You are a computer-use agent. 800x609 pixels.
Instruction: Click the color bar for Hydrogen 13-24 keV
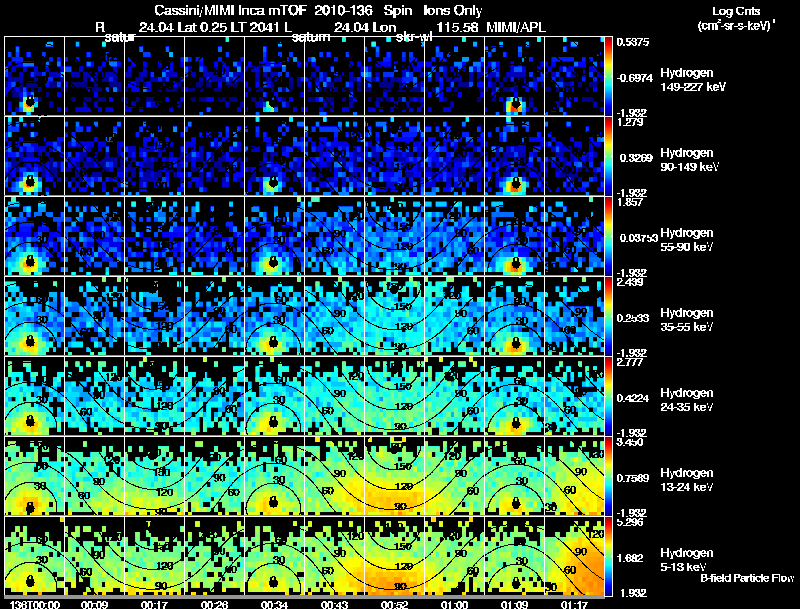coord(609,476)
